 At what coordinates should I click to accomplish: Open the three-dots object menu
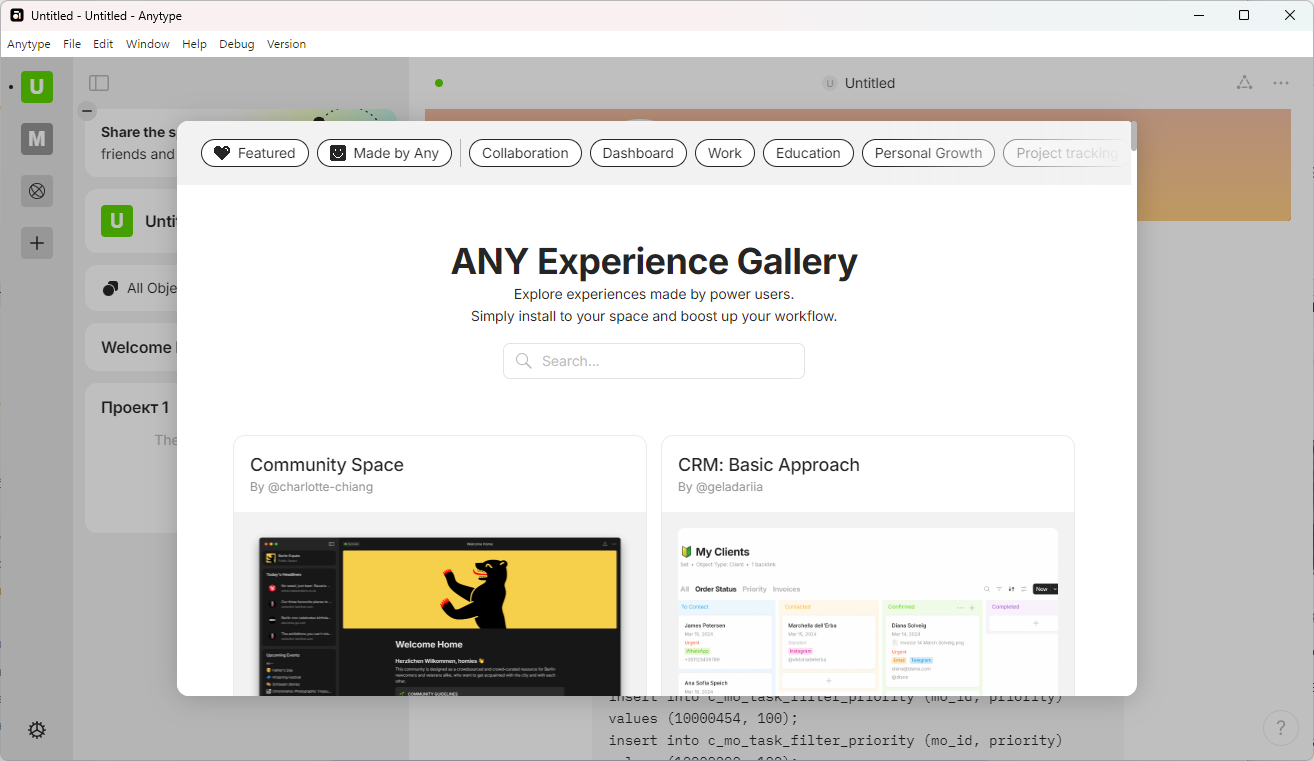(x=1281, y=83)
